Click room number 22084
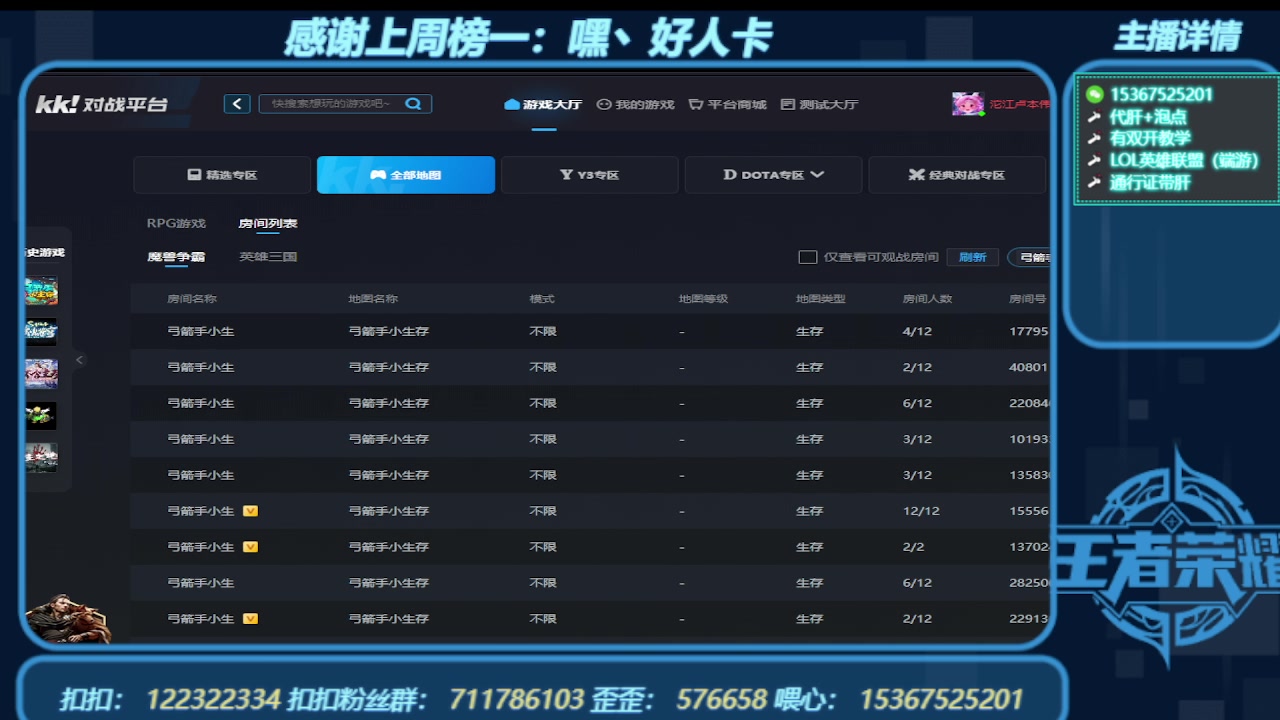Screen dimensions: 1280x720 point(1029,403)
